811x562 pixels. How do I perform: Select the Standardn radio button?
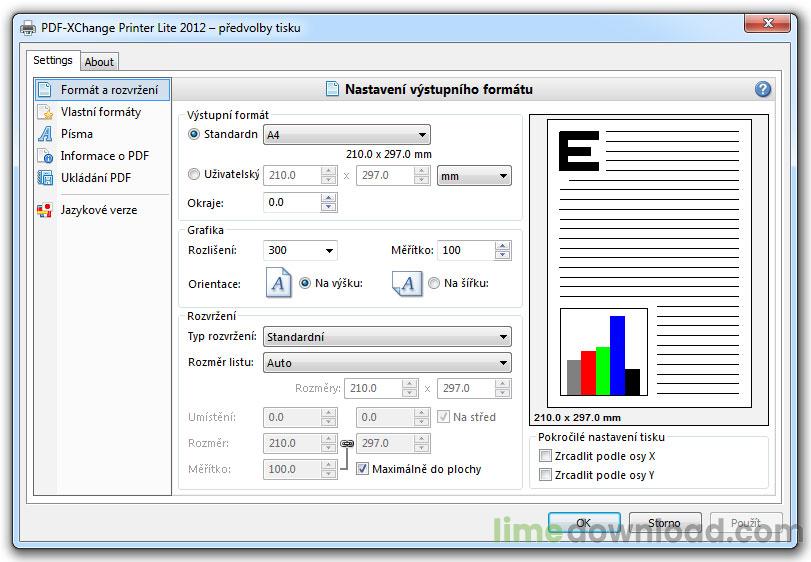pos(194,134)
